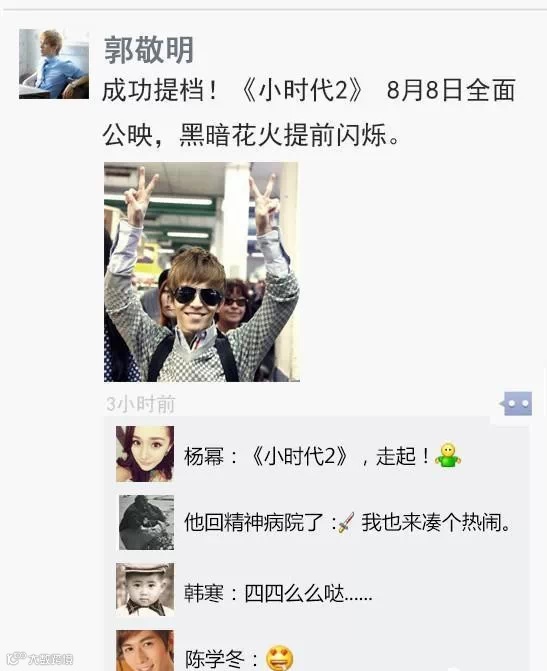Open commenter name 陈学冬
The height and width of the screenshot is (671, 547).
tap(214, 659)
